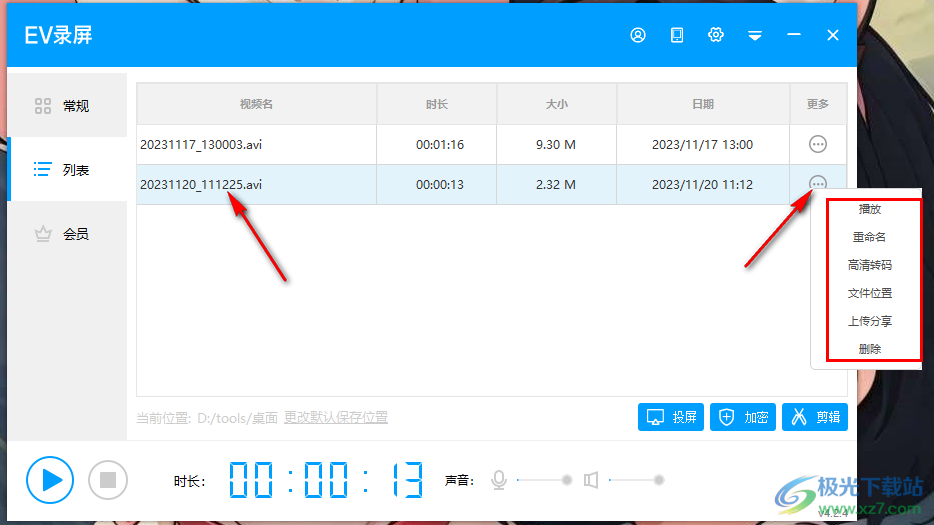Open the user account icon

click(x=638, y=35)
